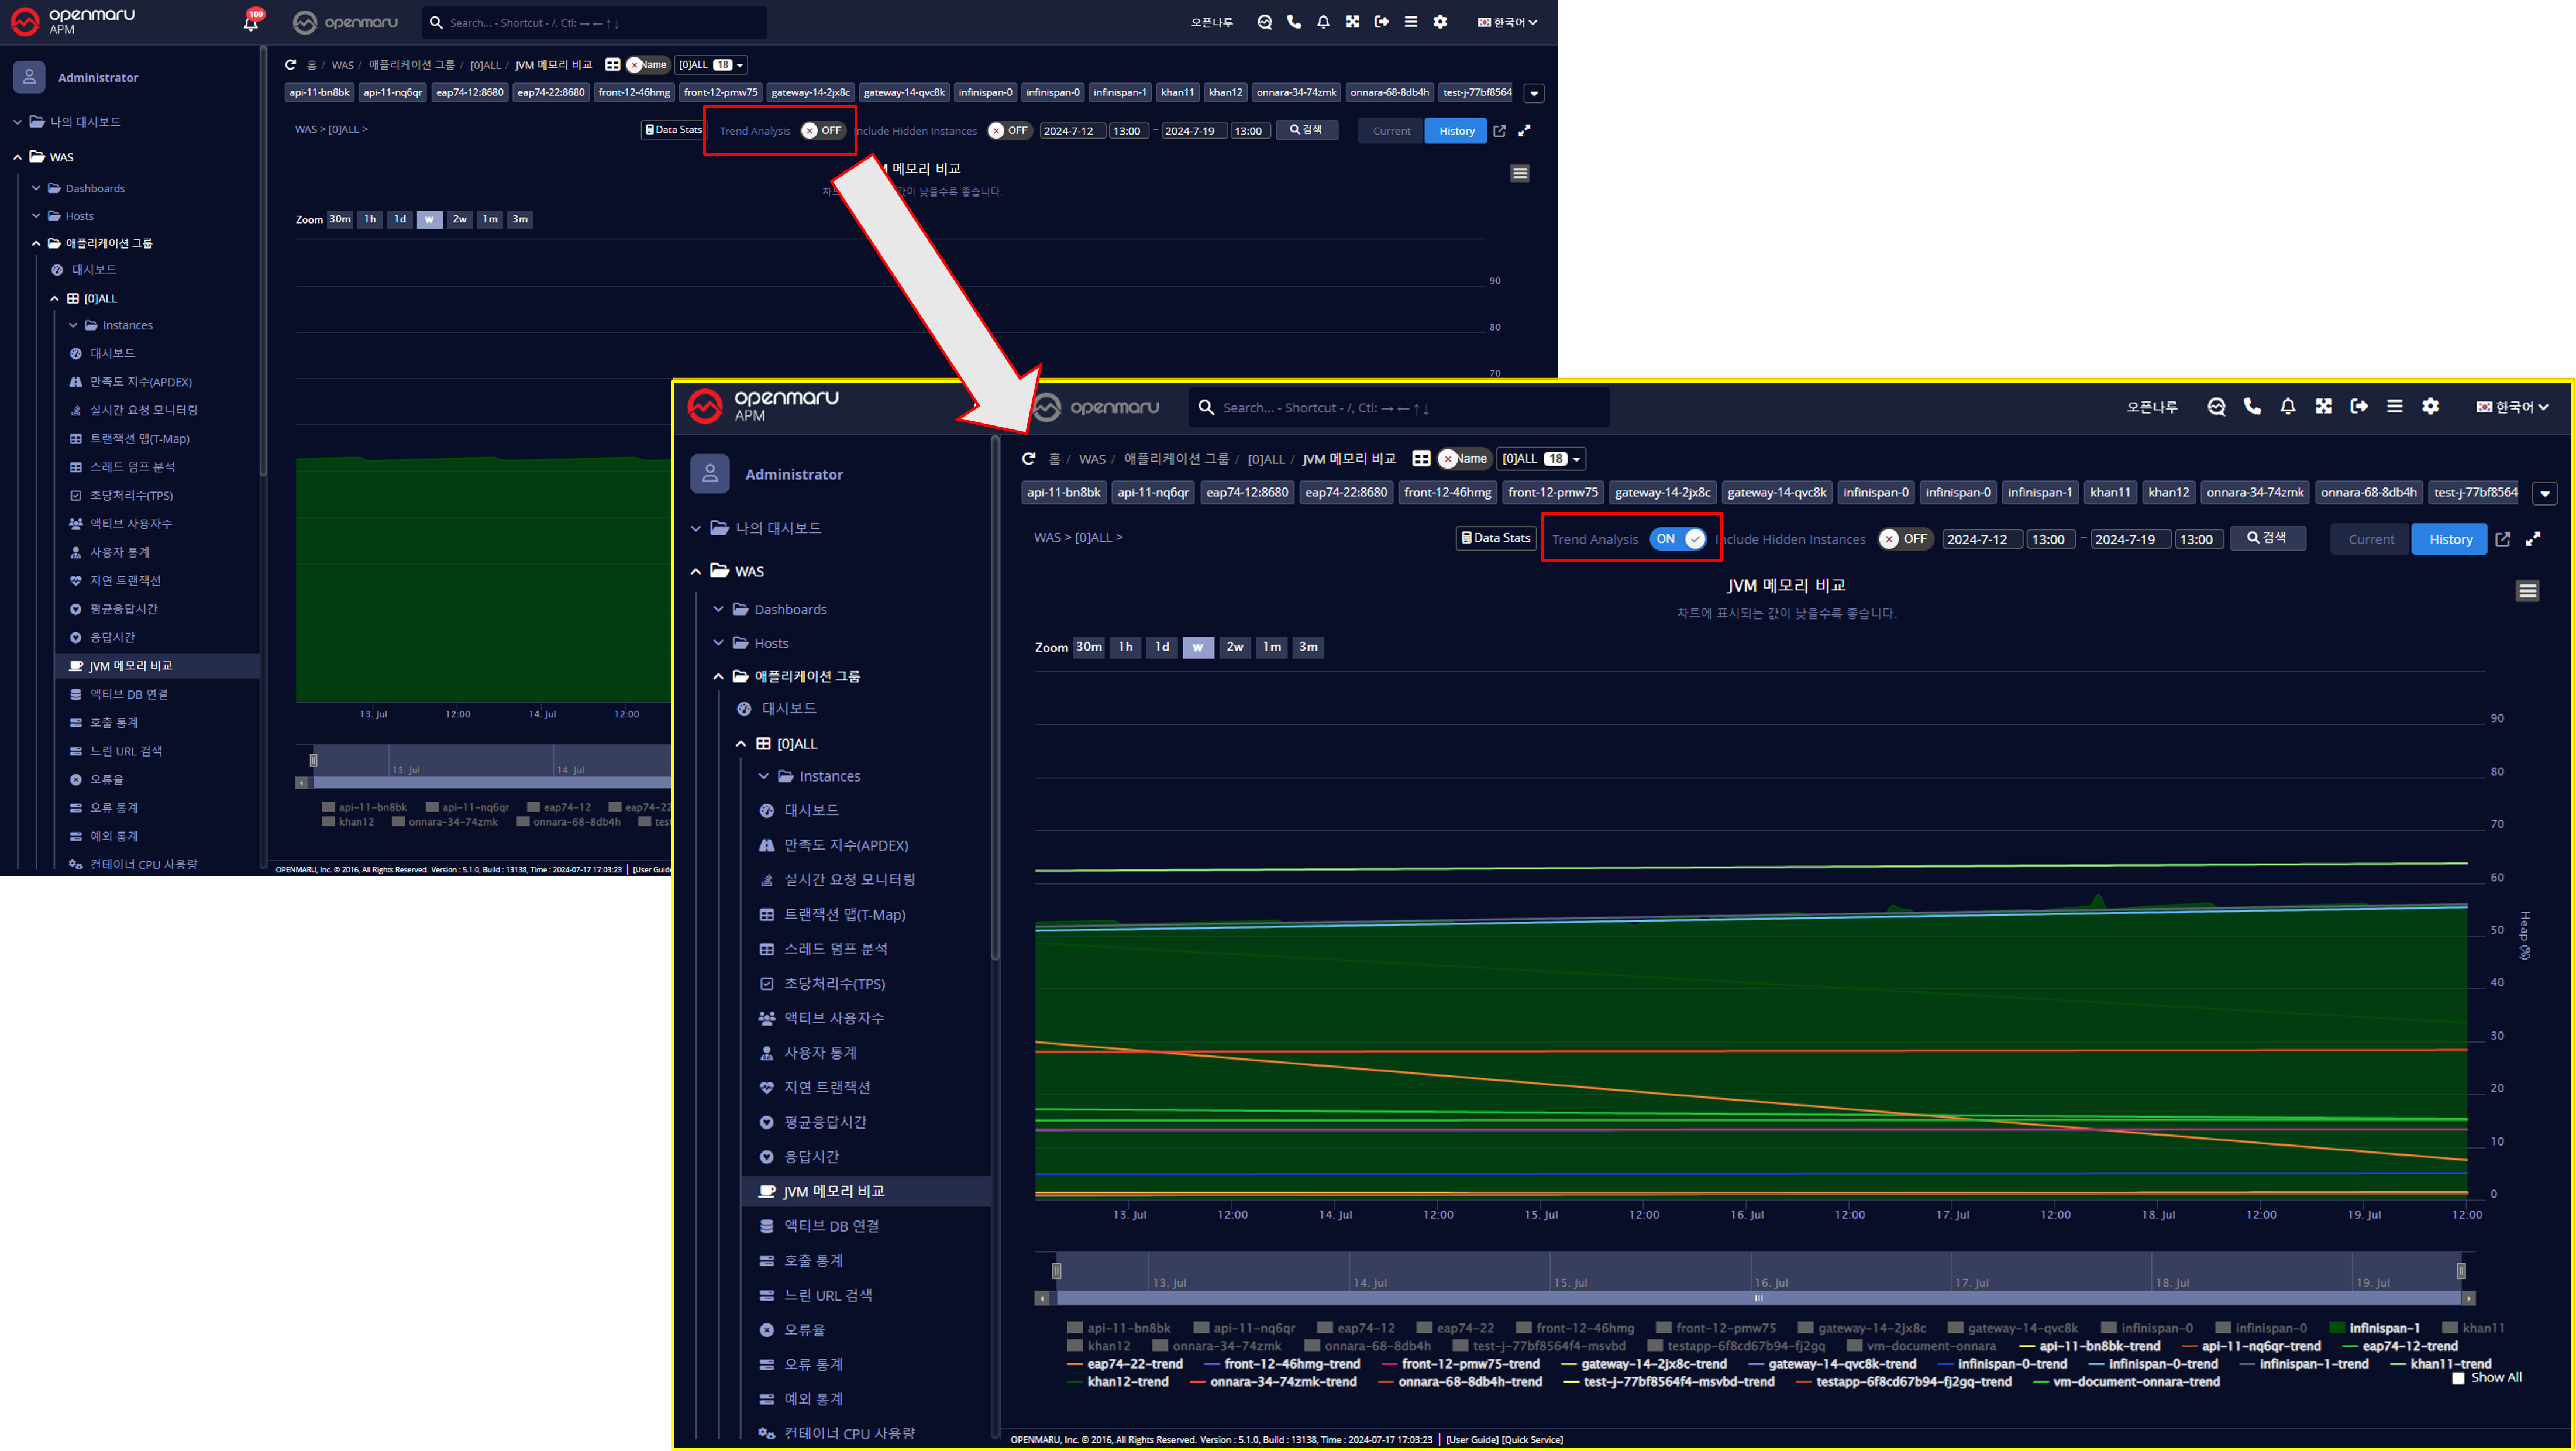The image size is (2576, 1451).
Task: Click the 검색 search button in lower panel
Action: pos(2267,538)
